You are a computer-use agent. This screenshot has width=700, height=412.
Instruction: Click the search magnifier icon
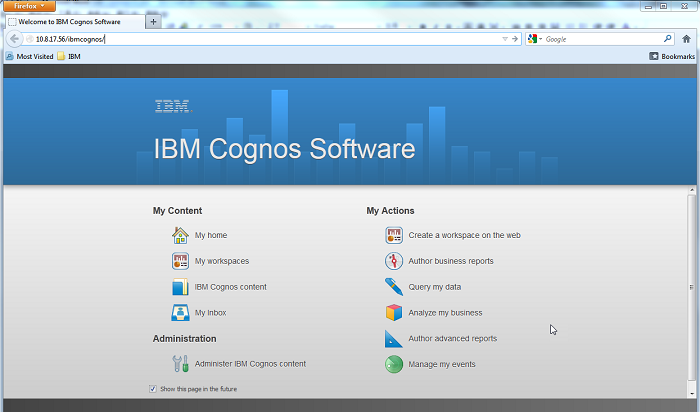(x=667, y=39)
